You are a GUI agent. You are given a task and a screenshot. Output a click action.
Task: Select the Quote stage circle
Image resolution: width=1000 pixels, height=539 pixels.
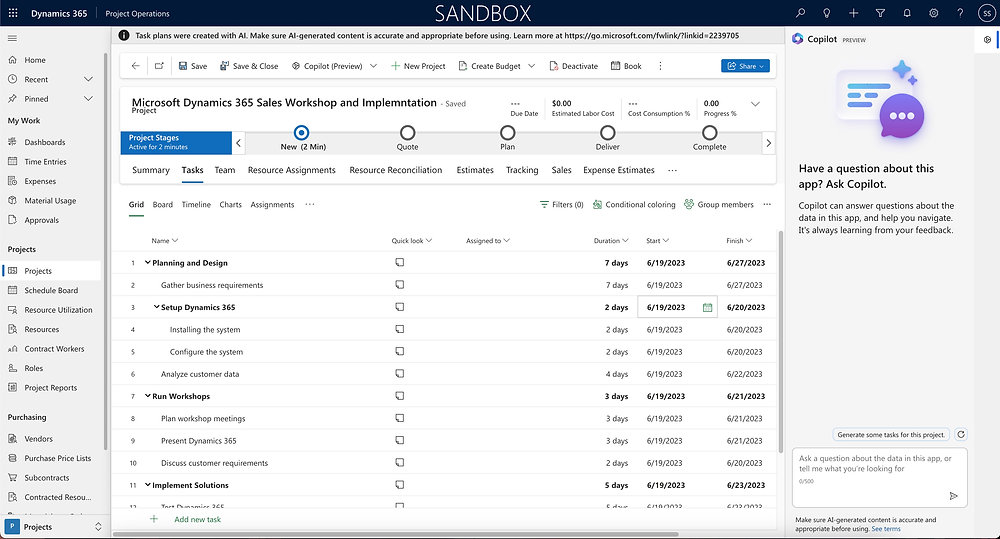tap(408, 133)
